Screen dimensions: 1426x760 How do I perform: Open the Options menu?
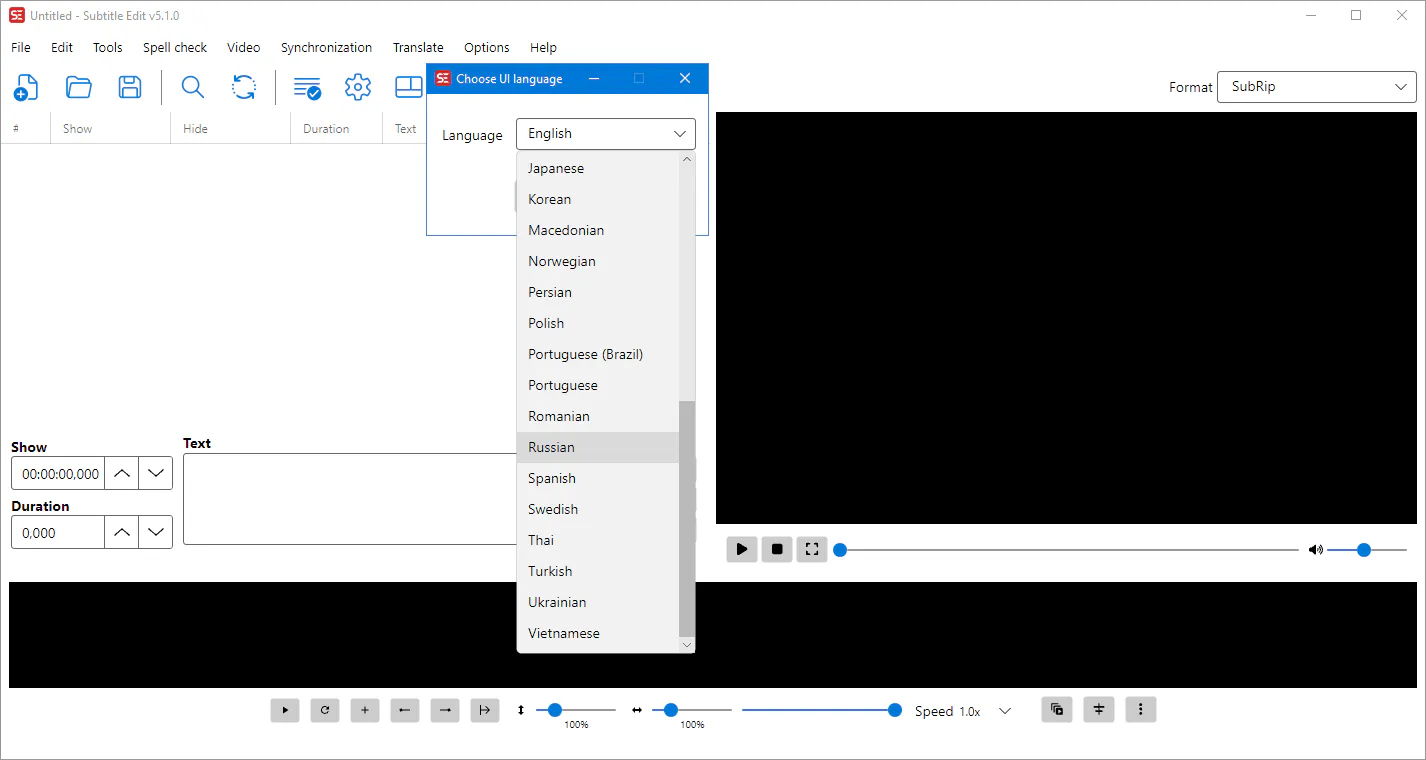[x=487, y=47]
